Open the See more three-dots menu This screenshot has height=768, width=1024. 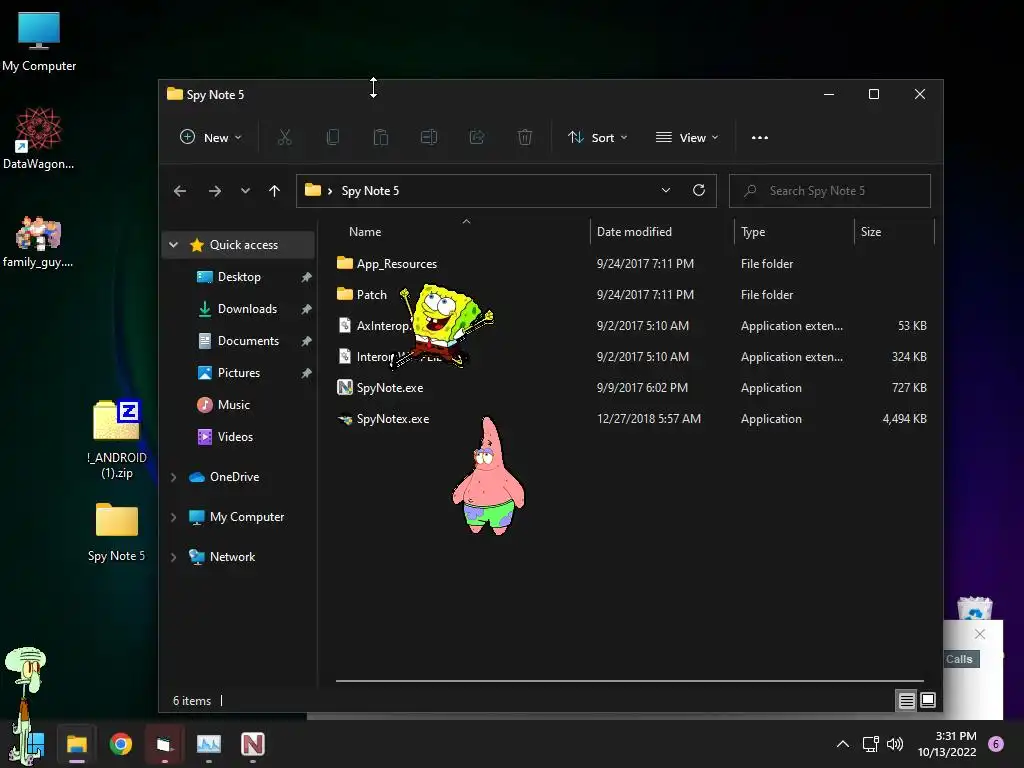pyautogui.click(x=760, y=138)
